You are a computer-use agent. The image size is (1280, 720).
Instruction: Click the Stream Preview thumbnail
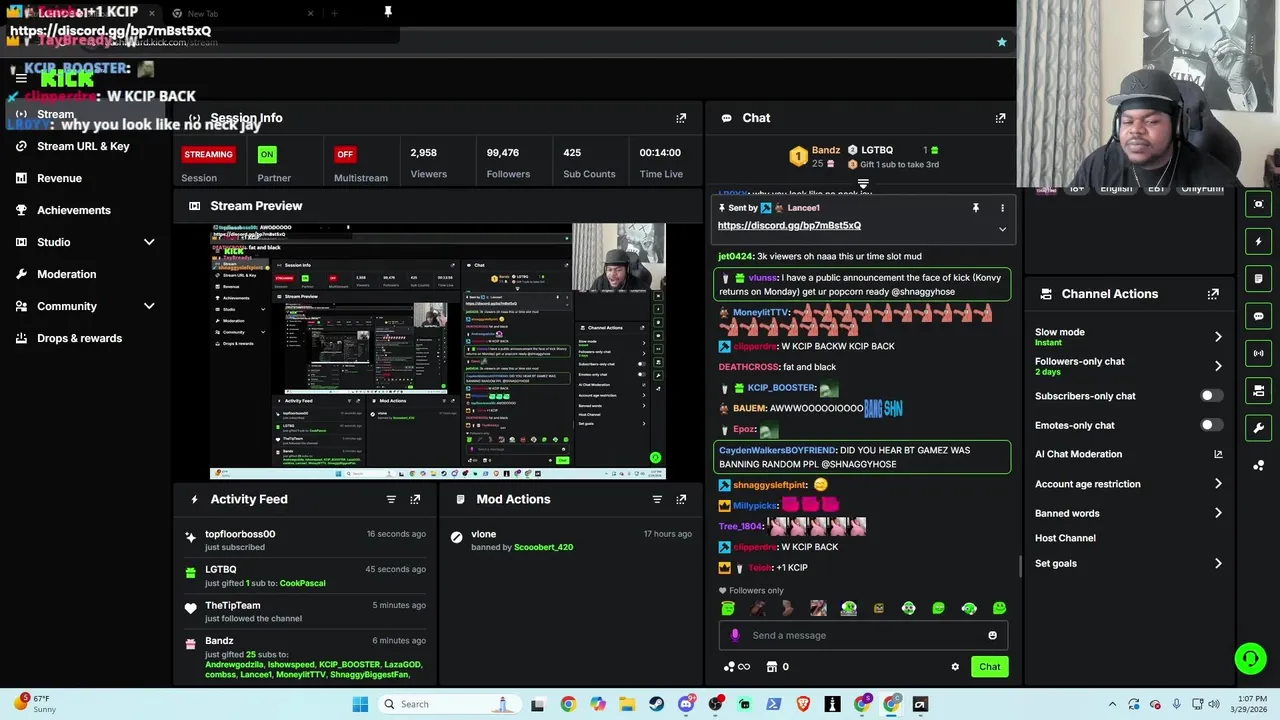437,351
